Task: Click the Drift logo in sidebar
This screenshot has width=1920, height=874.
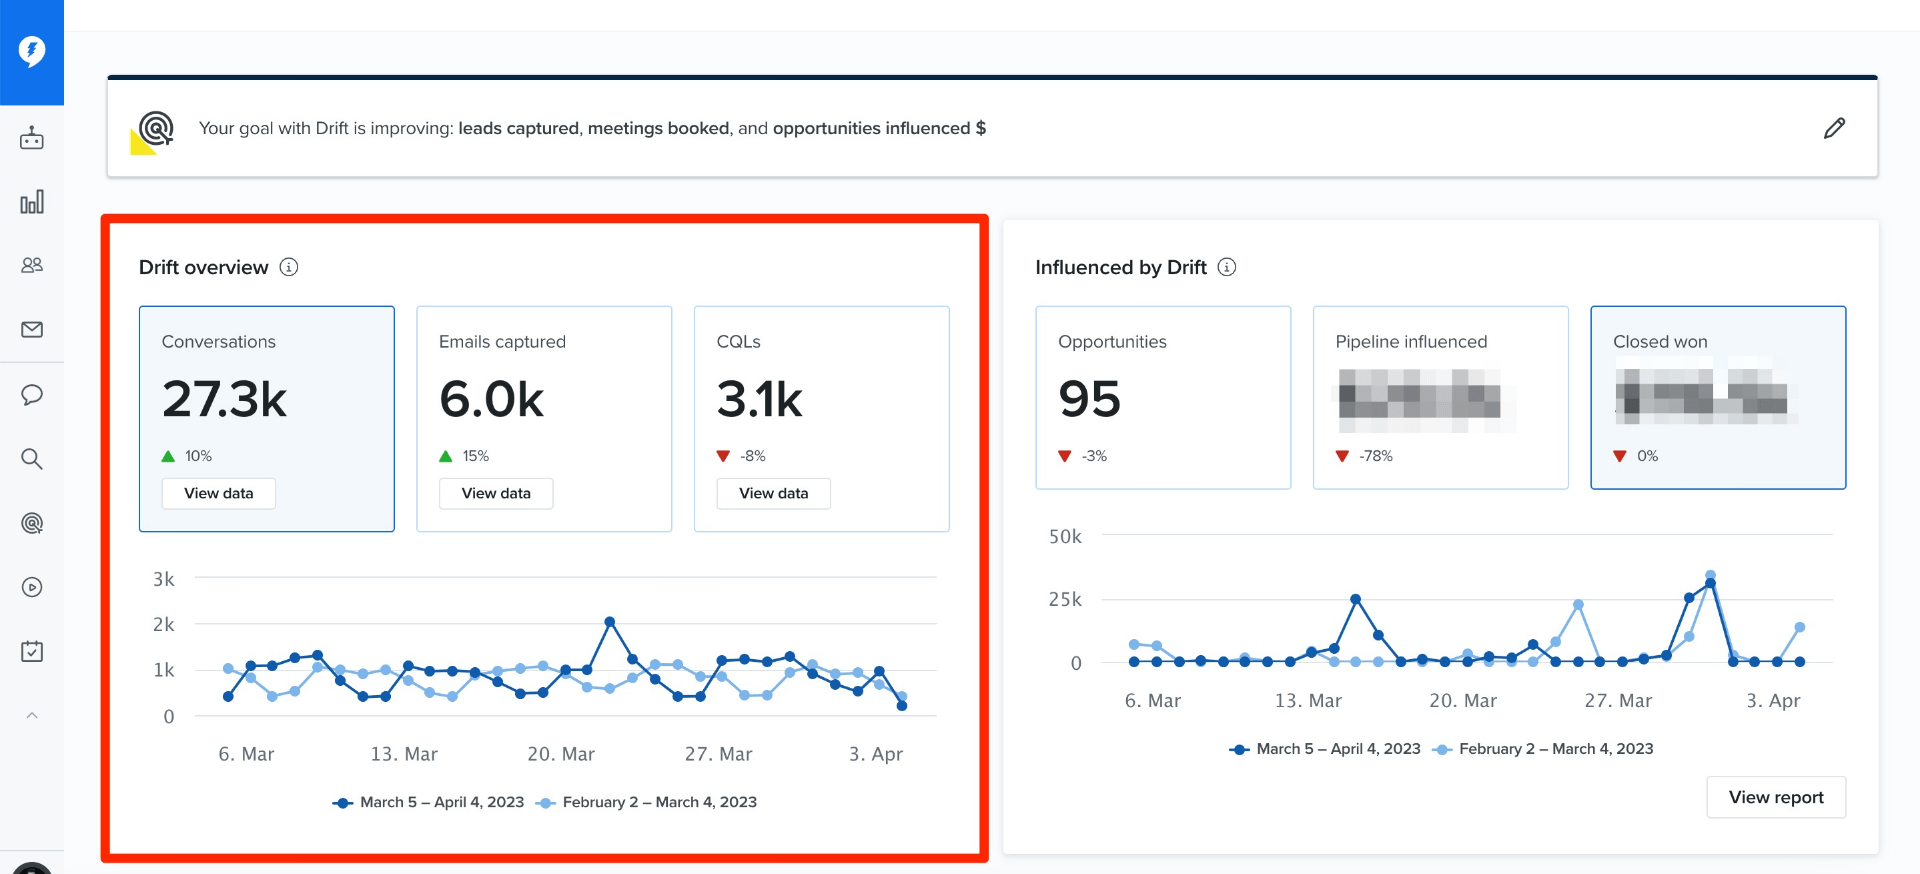Action: point(32,51)
